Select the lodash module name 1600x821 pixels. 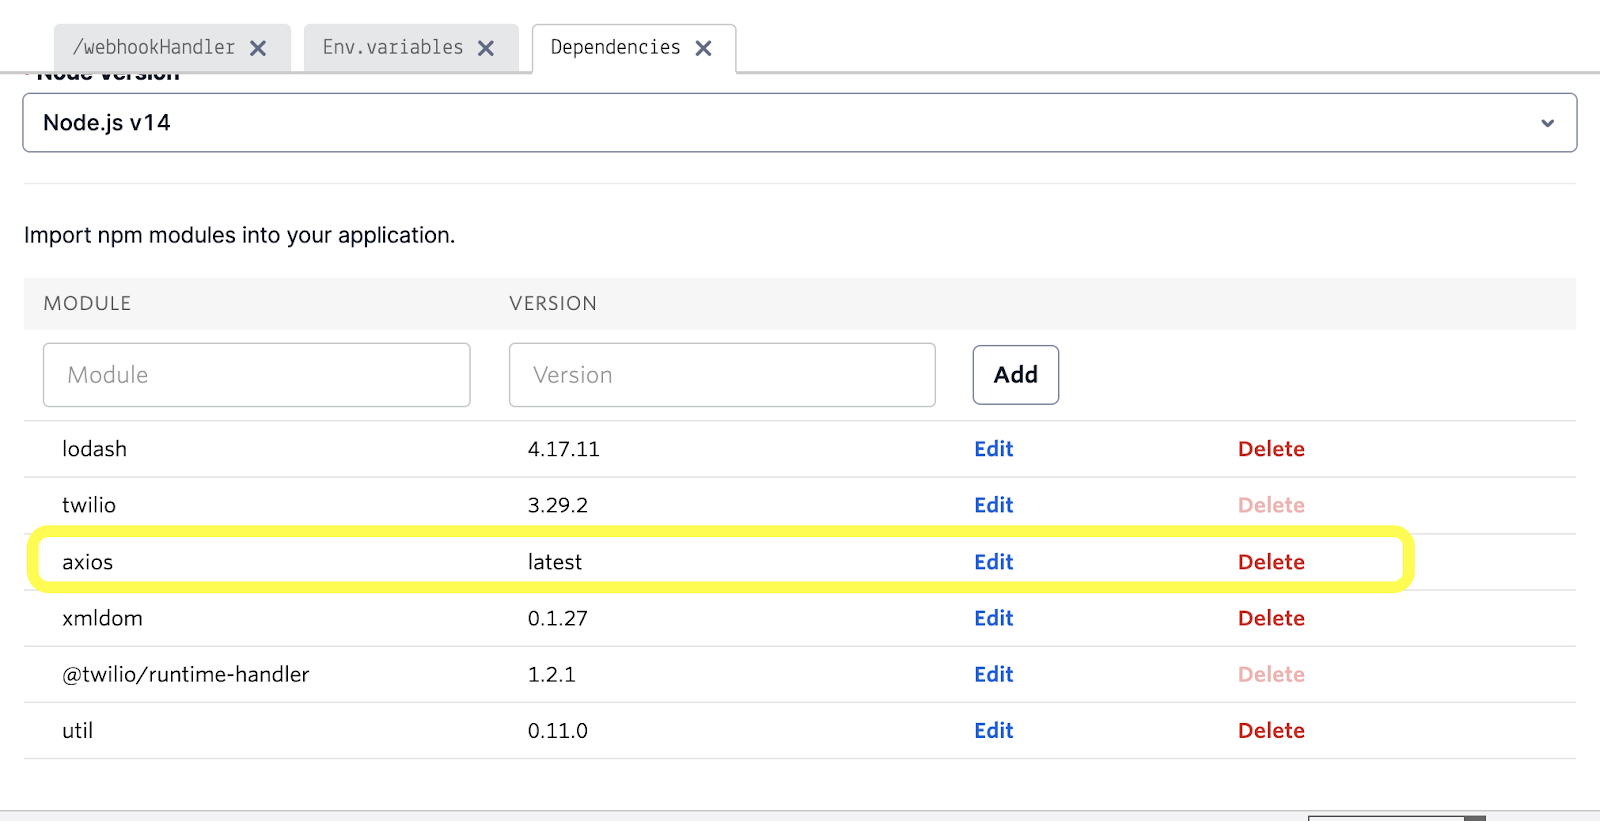[94, 449]
